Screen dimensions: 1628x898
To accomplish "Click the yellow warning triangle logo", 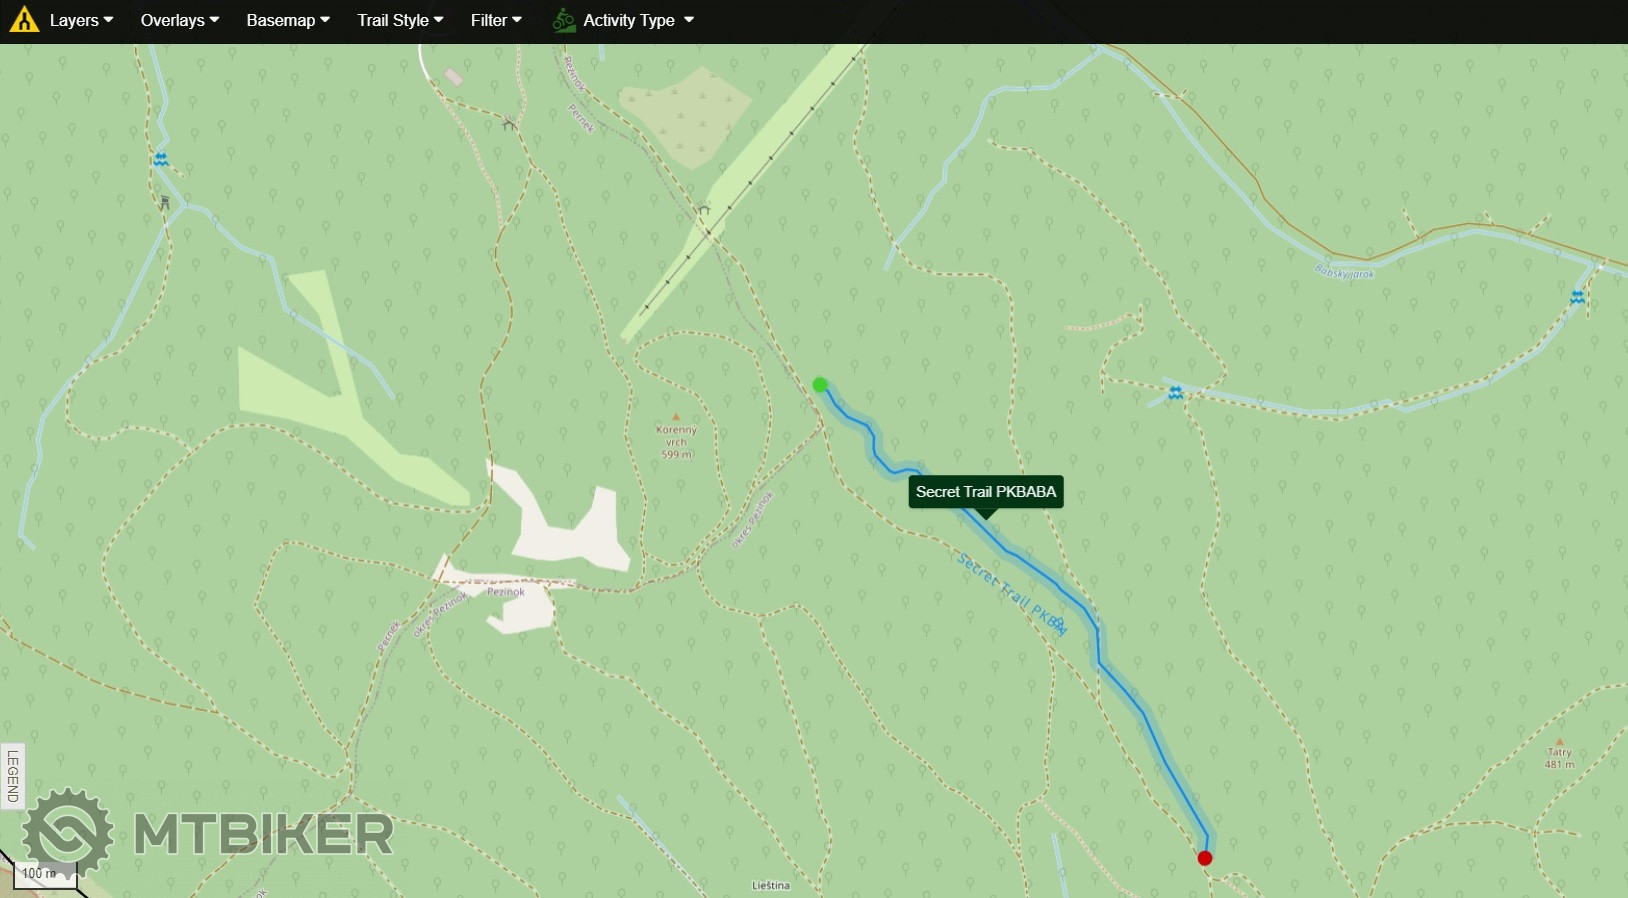I will tap(24, 20).
